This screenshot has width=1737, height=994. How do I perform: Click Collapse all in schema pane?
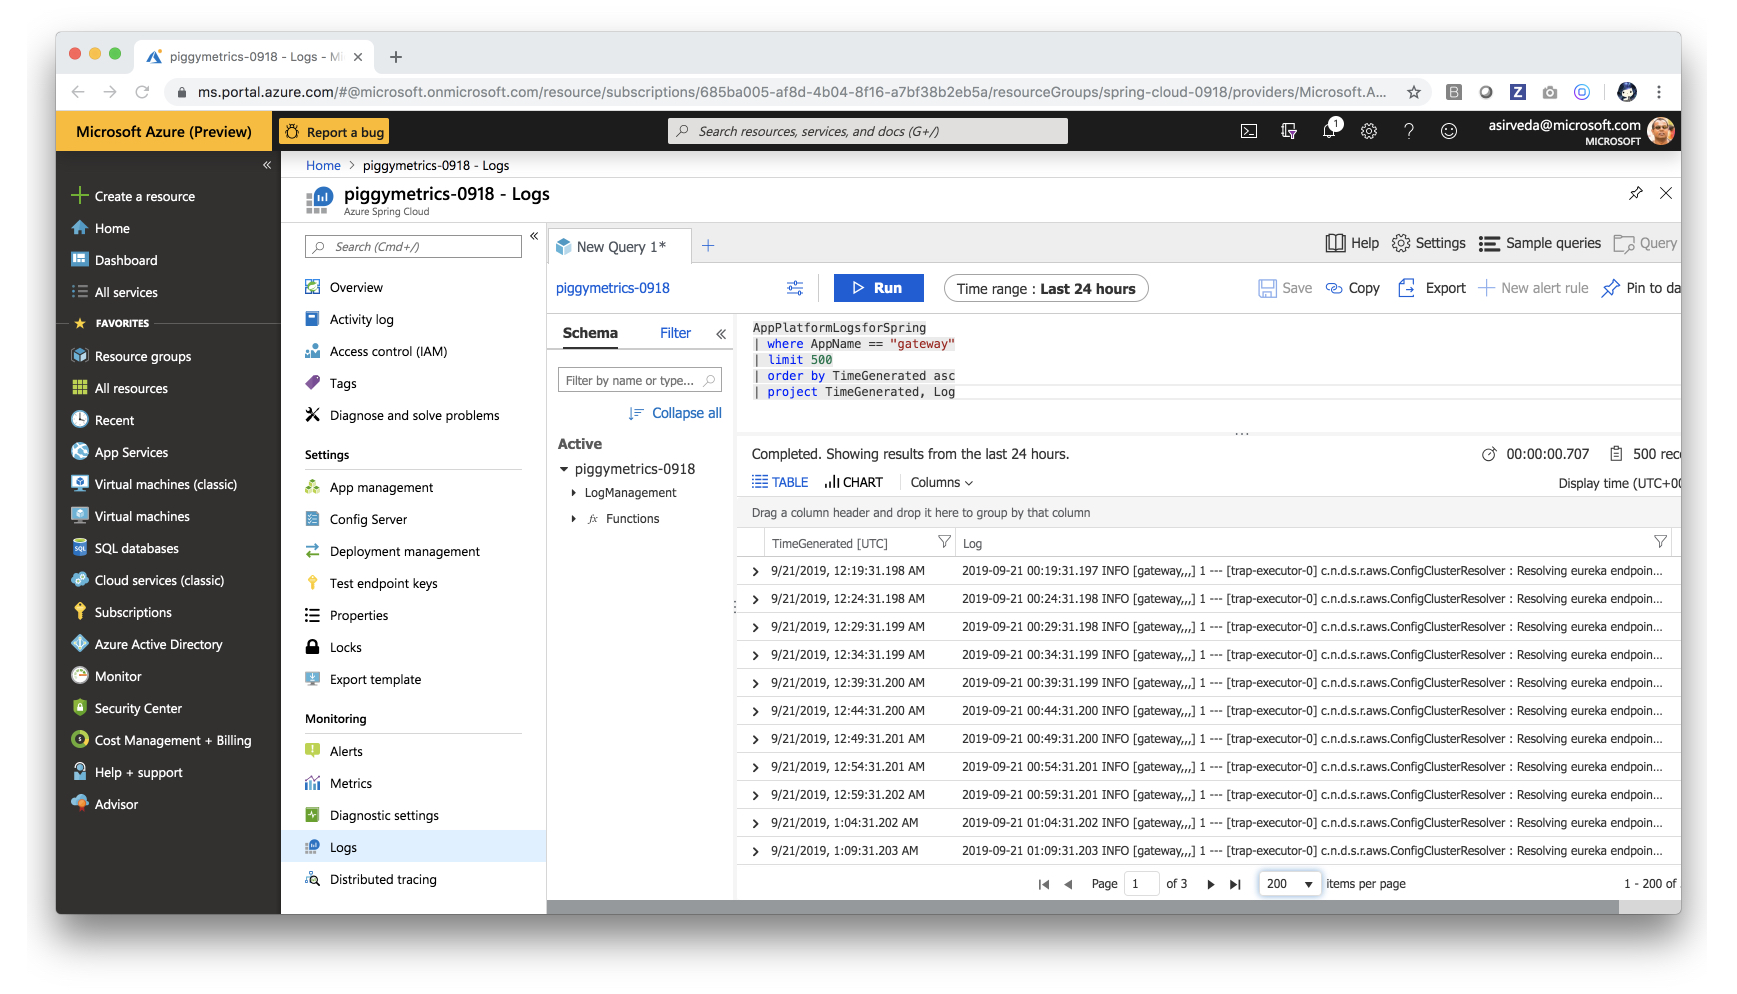point(675,413)
